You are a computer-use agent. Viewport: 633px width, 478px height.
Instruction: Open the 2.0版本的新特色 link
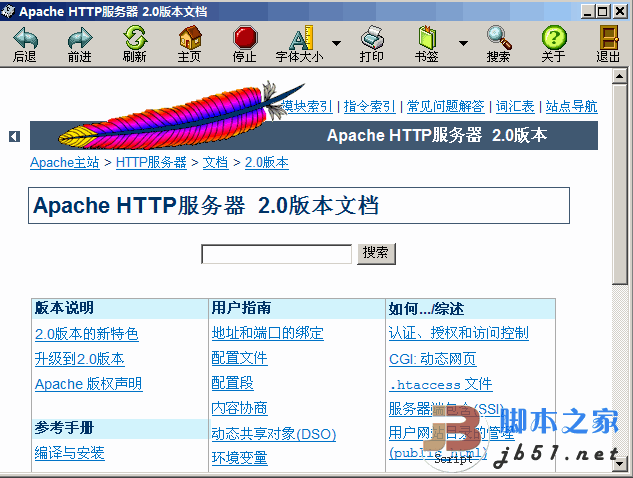click(x=87, y=334)
